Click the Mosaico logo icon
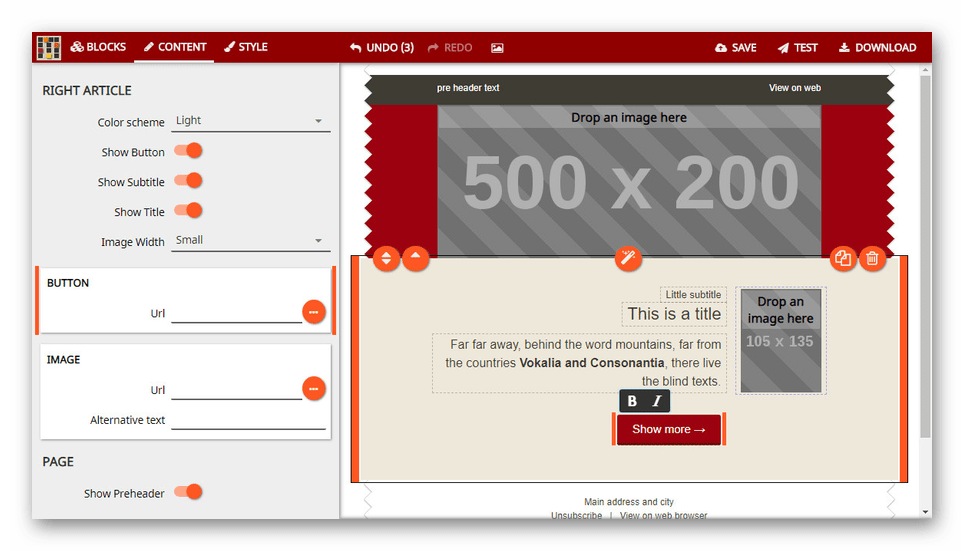 (x=49, y=47)
